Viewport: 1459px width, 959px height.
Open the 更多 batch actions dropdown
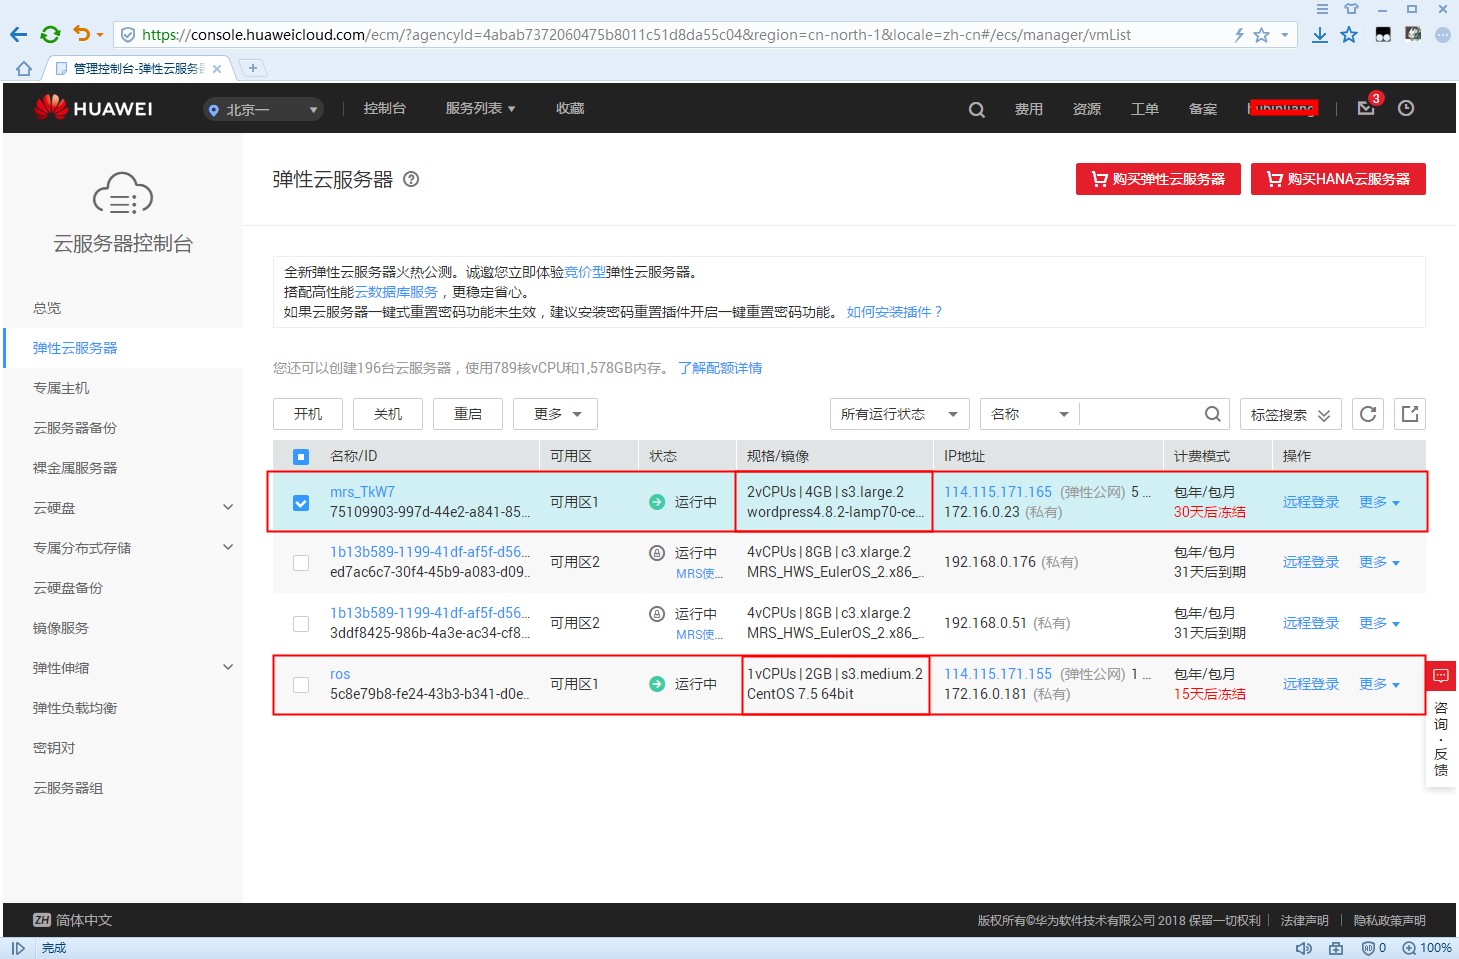pyautogui.click(x=555, y=414)
